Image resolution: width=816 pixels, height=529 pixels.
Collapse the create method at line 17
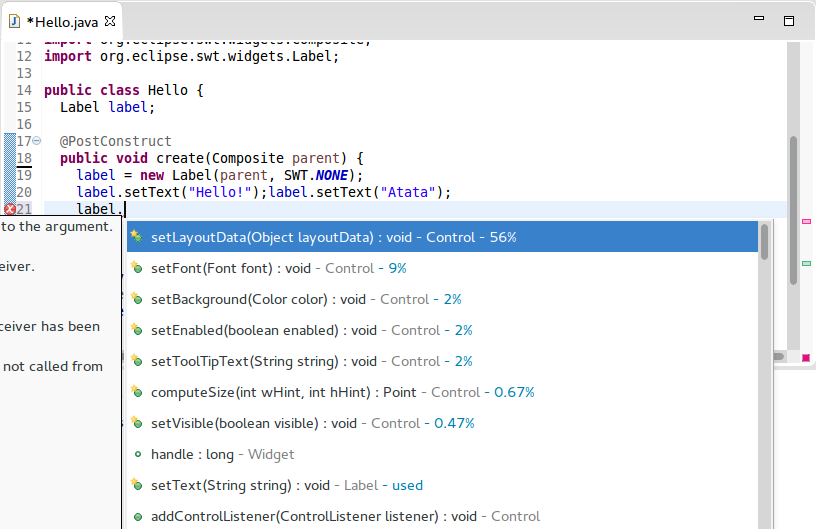[37, 141]
